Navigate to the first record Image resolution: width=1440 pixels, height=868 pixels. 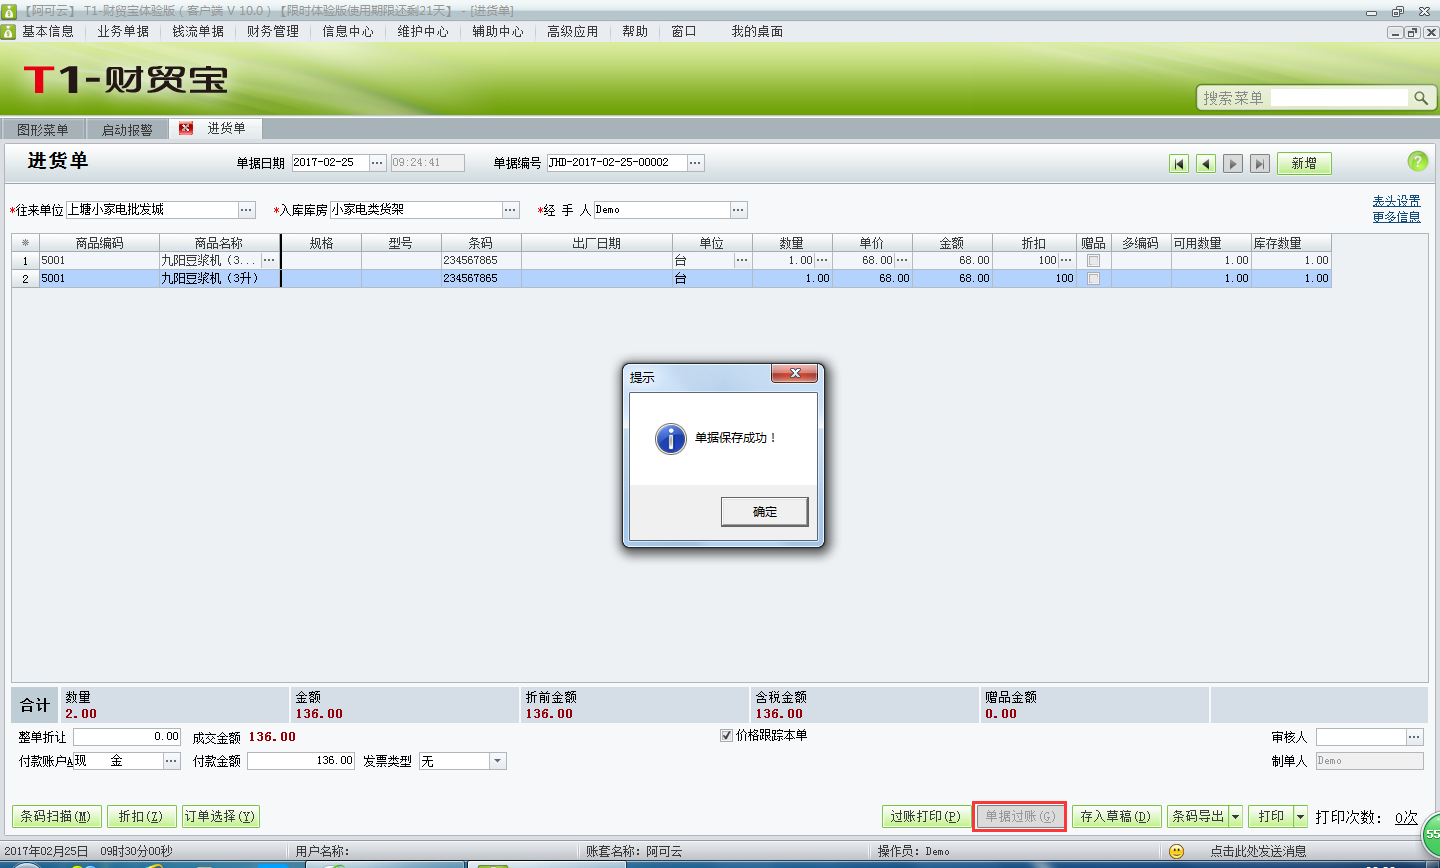tap(1179, 162)
